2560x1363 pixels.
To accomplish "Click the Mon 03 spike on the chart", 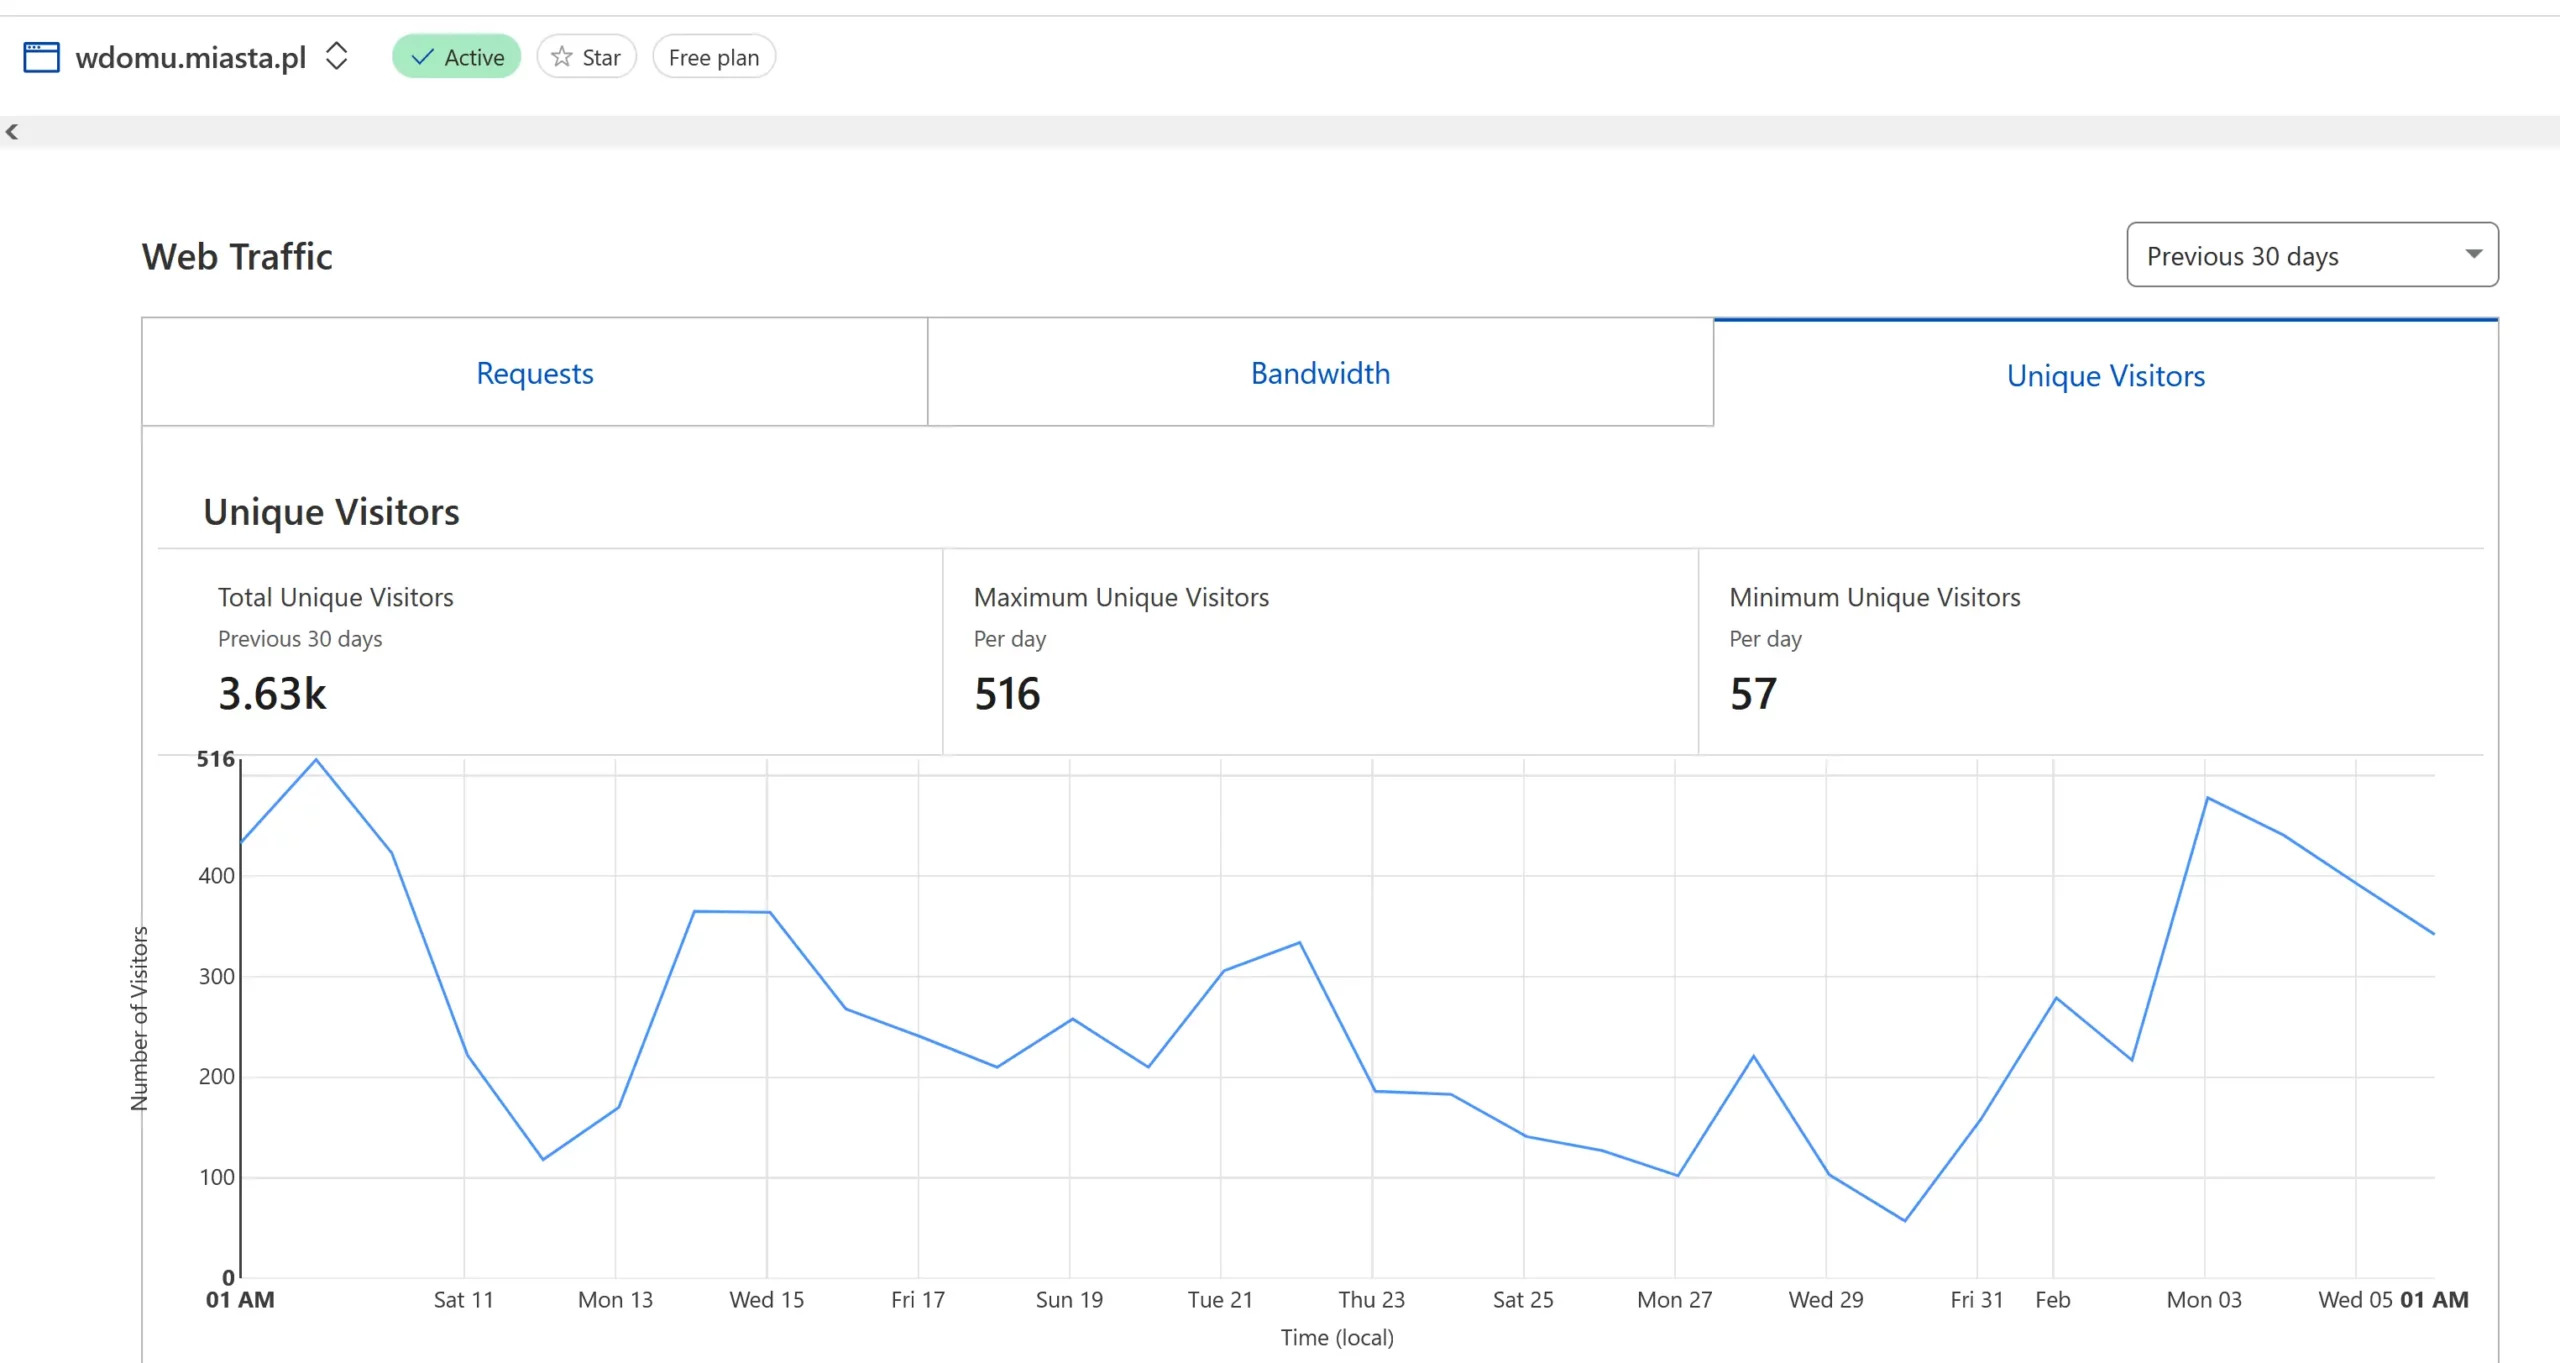I will pos(2207,798).
